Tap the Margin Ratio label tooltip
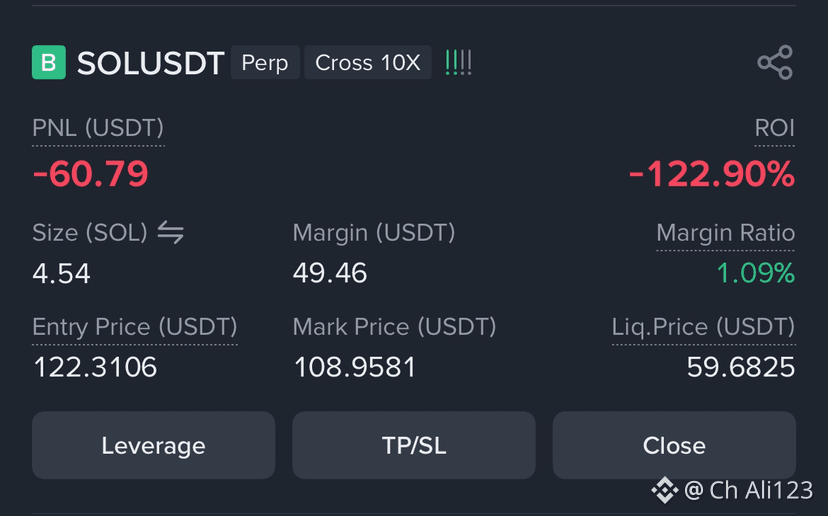This screenshot has width=828, height=516. [x=726, y=233]
